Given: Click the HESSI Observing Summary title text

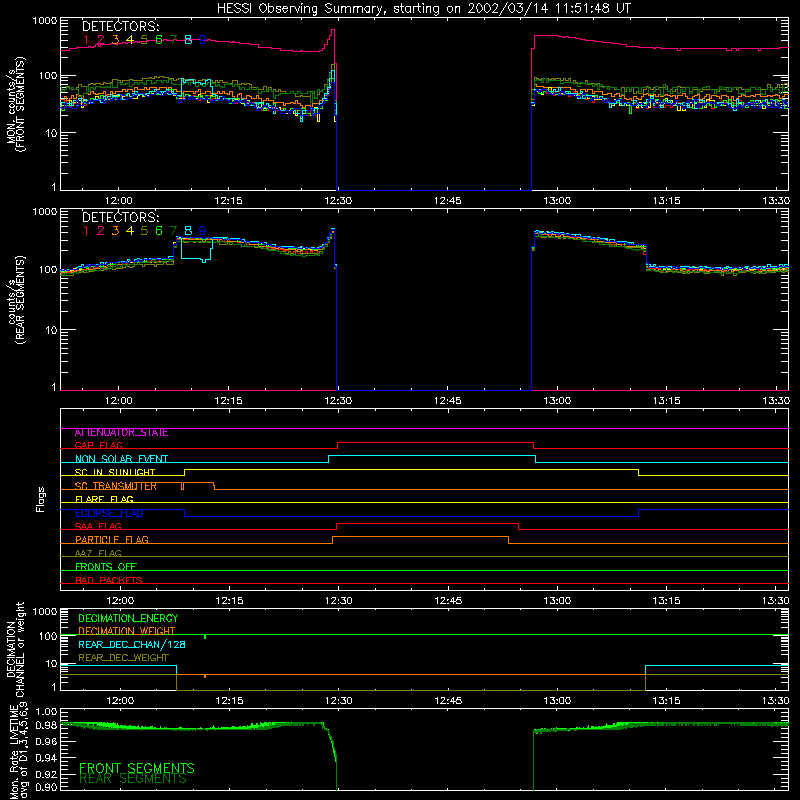Looking at the screenshot, I should (x=424, y=9).
